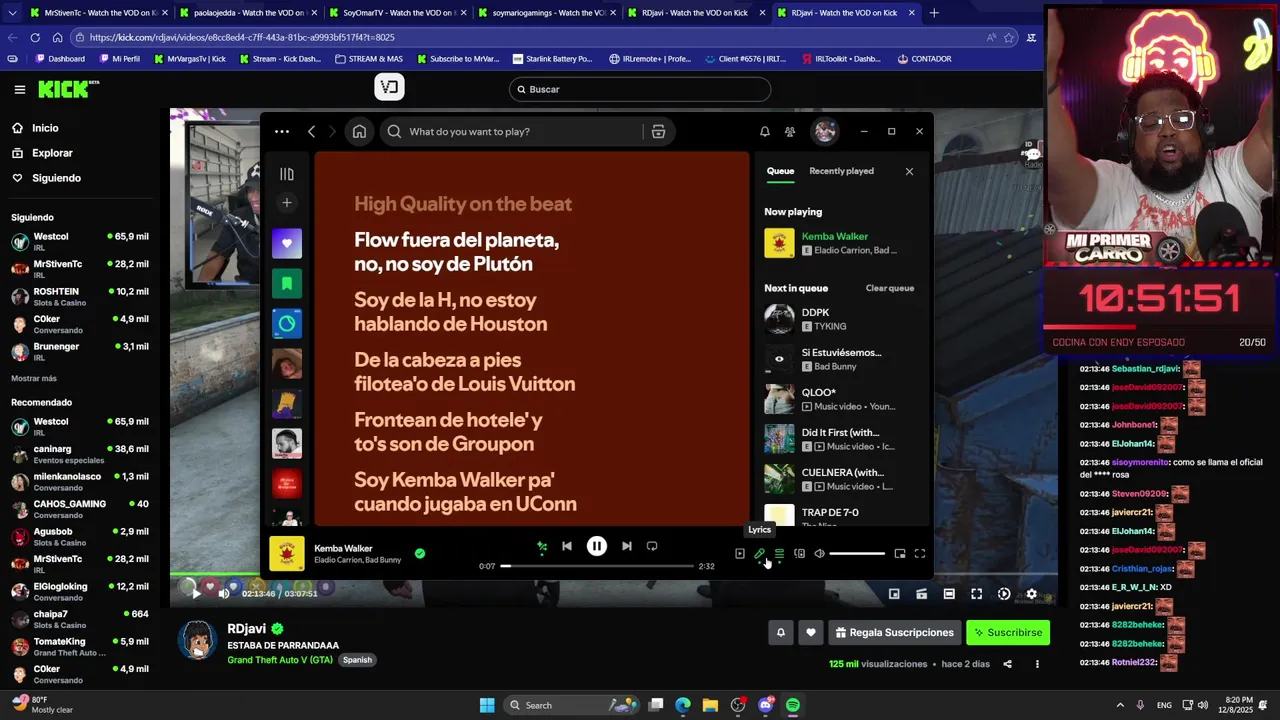Image resolution: width=1280 pixels, height=720 pixels.
Task: Mute the Kick video player volume
Action: [224, 593]
